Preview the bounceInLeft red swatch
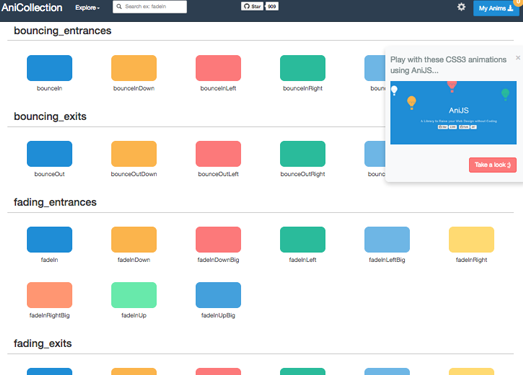523x375 pixels. pos(218,68)
